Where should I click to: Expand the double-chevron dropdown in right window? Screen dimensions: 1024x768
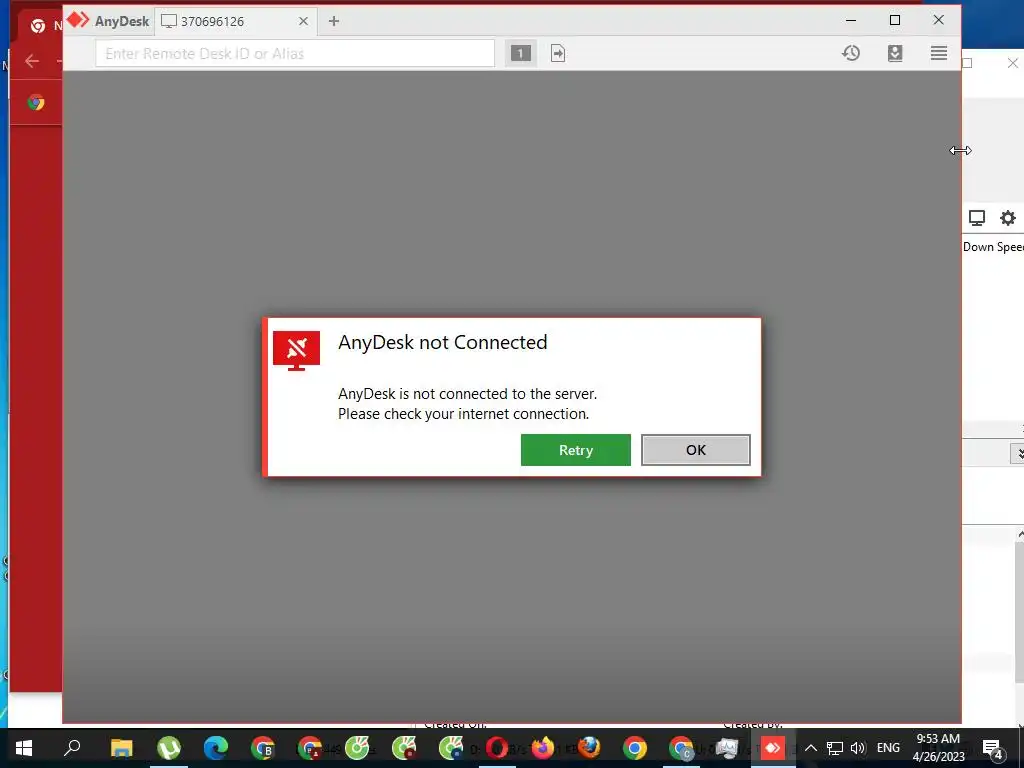click(1018, 453)
